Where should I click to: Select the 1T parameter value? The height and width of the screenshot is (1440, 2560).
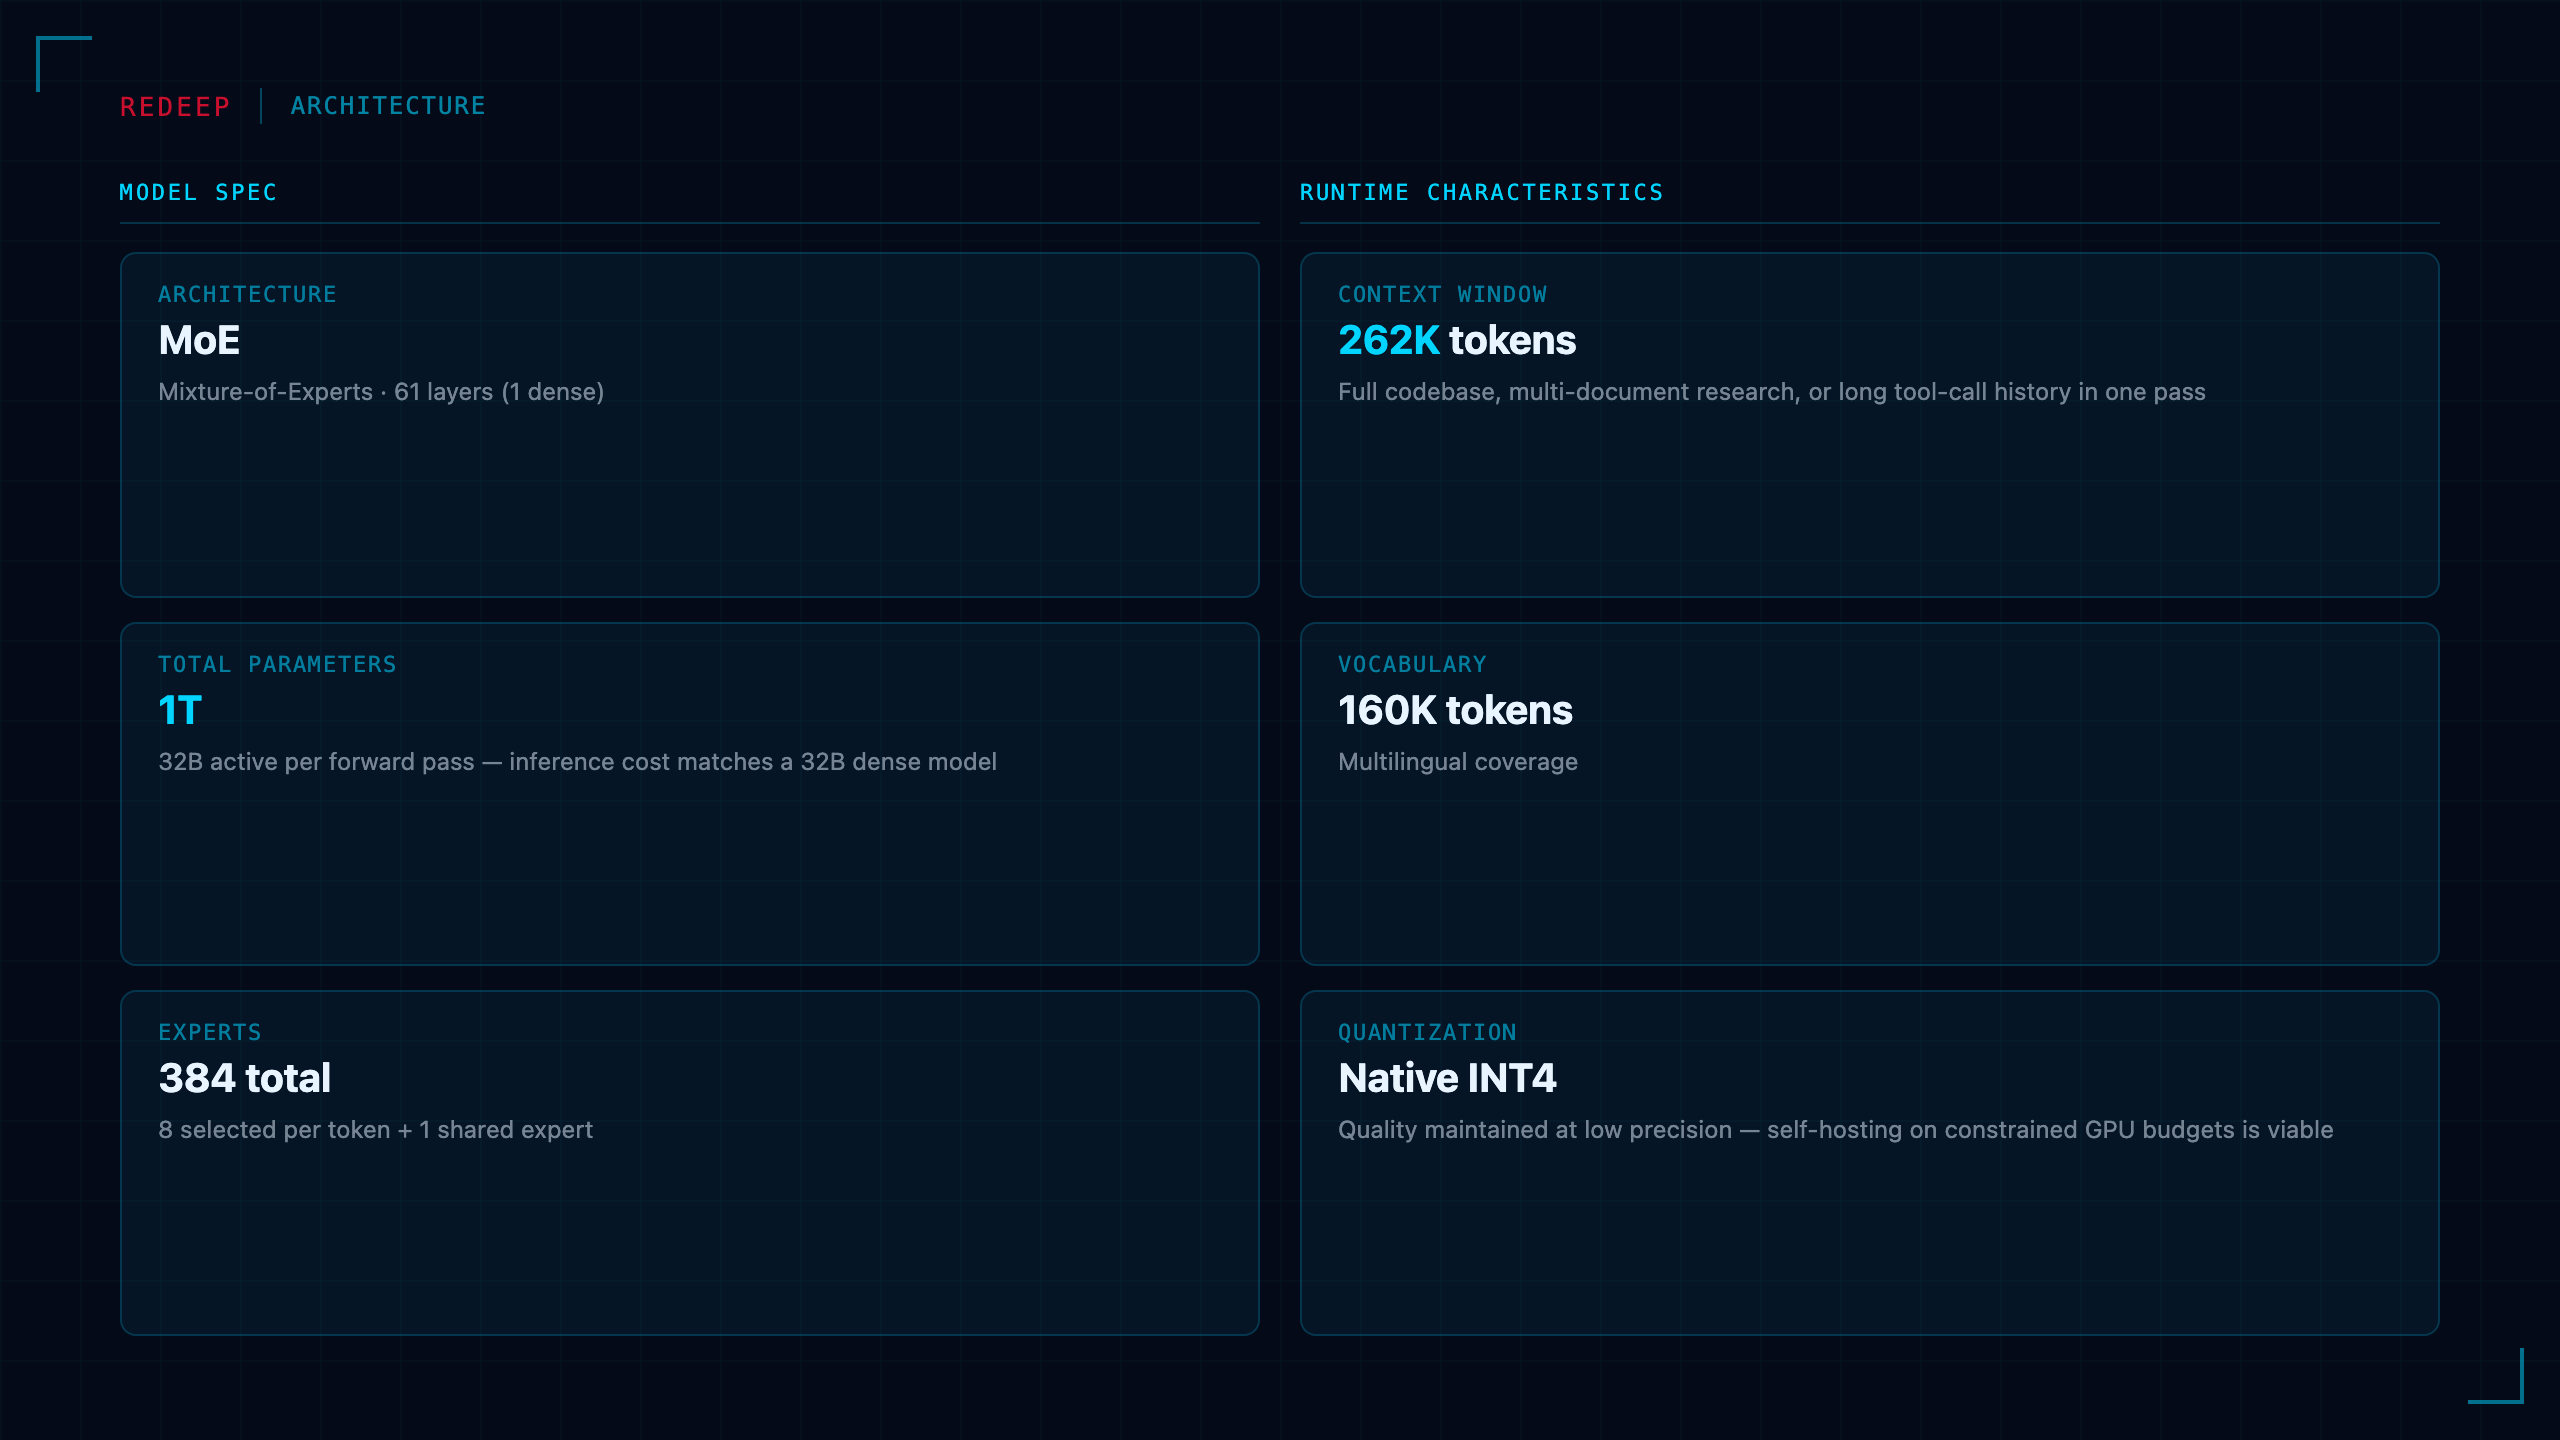click(180, 711)
